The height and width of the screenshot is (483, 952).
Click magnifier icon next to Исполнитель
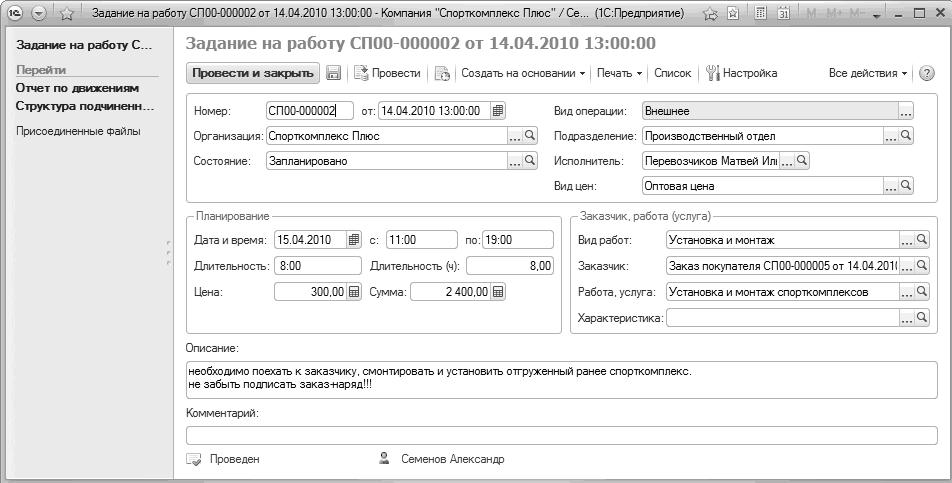tap(802, 161)
